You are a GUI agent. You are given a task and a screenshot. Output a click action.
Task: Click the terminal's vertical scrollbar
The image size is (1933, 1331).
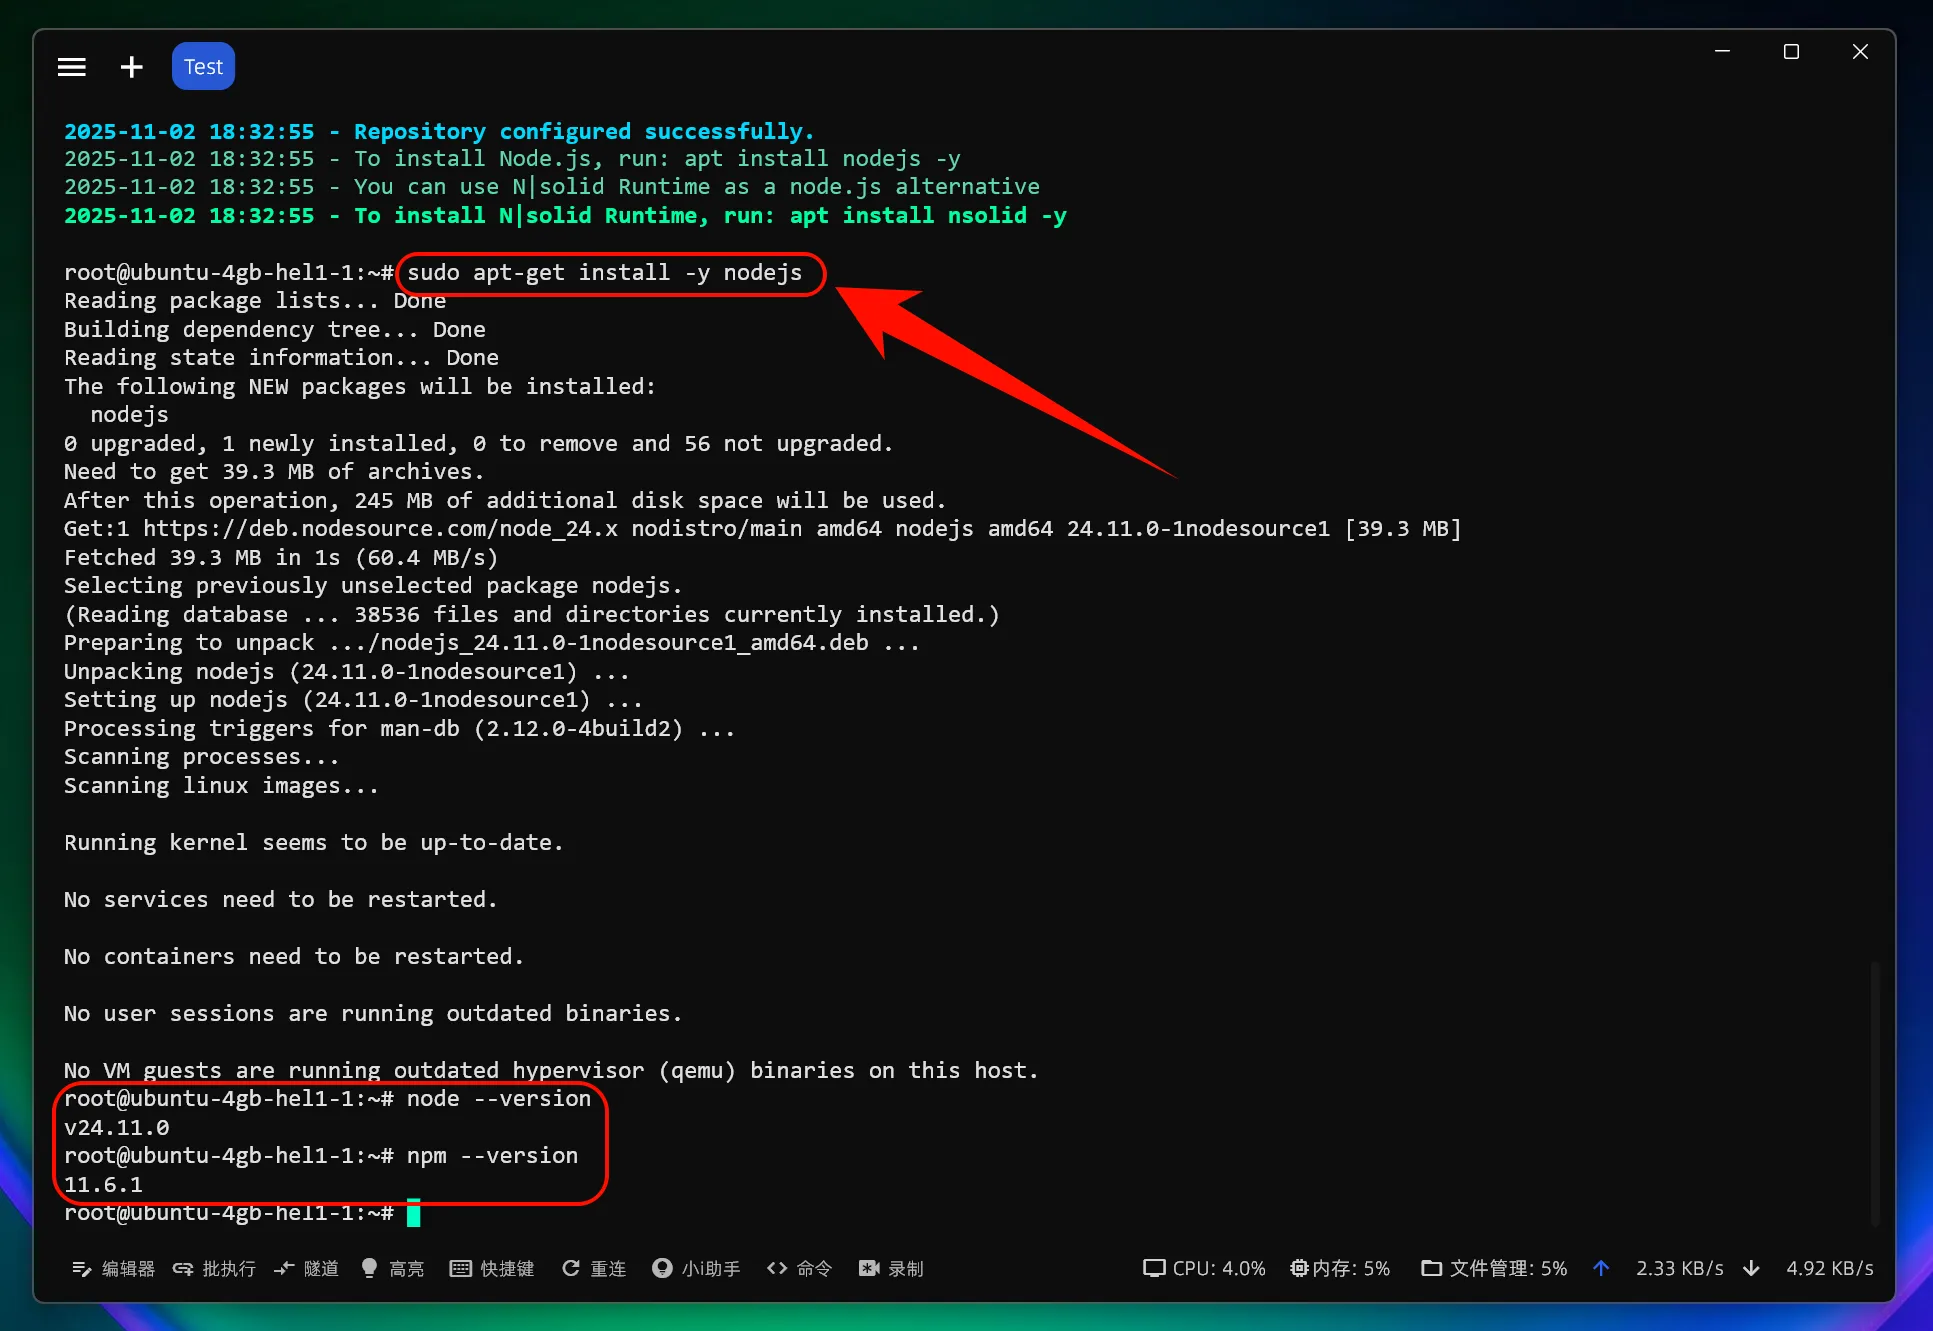pos(1874,1090)
